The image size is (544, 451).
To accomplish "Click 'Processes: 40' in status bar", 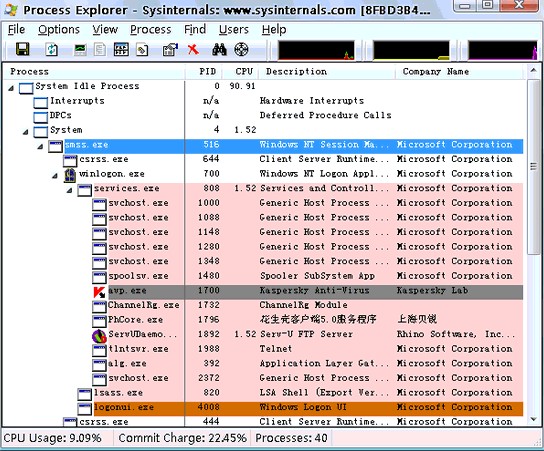I will (291, 439).
